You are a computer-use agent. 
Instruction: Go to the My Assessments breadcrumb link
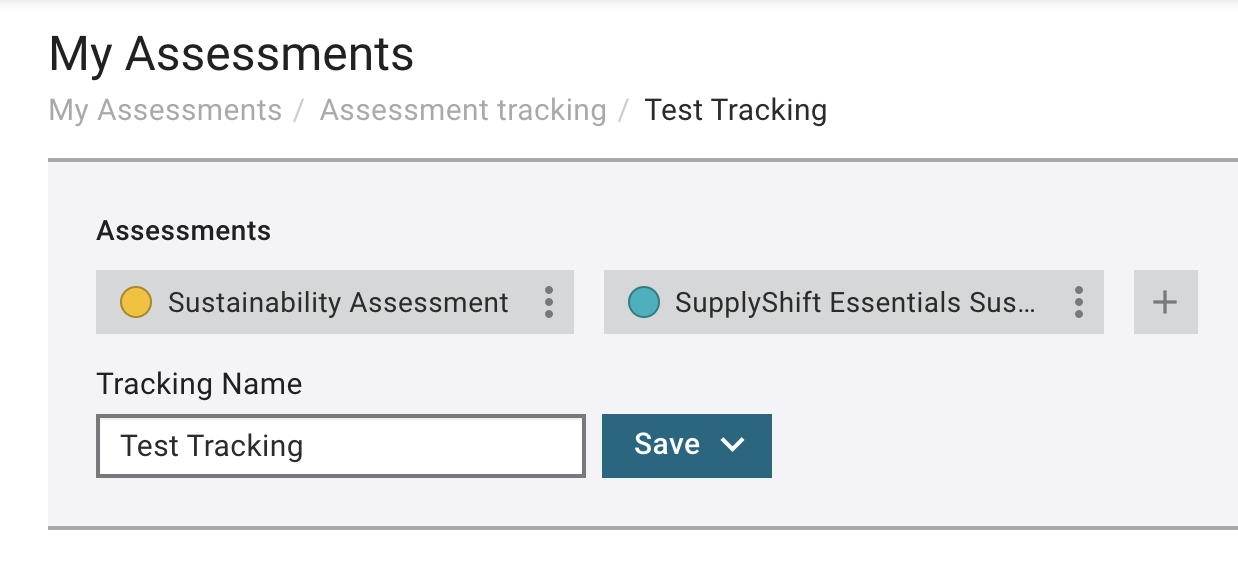[165, 110]
